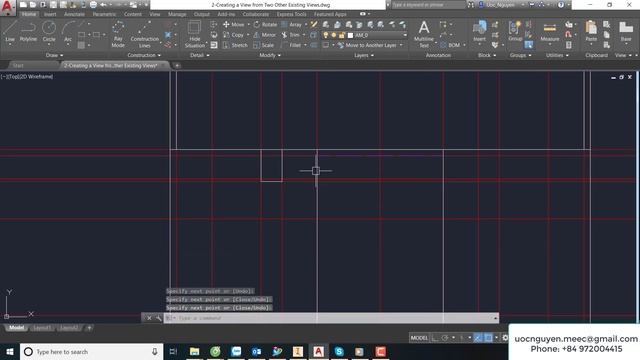Select the Move tool
Image resolution: width=640 pixels, height=360 pixels.
point(233,24)
